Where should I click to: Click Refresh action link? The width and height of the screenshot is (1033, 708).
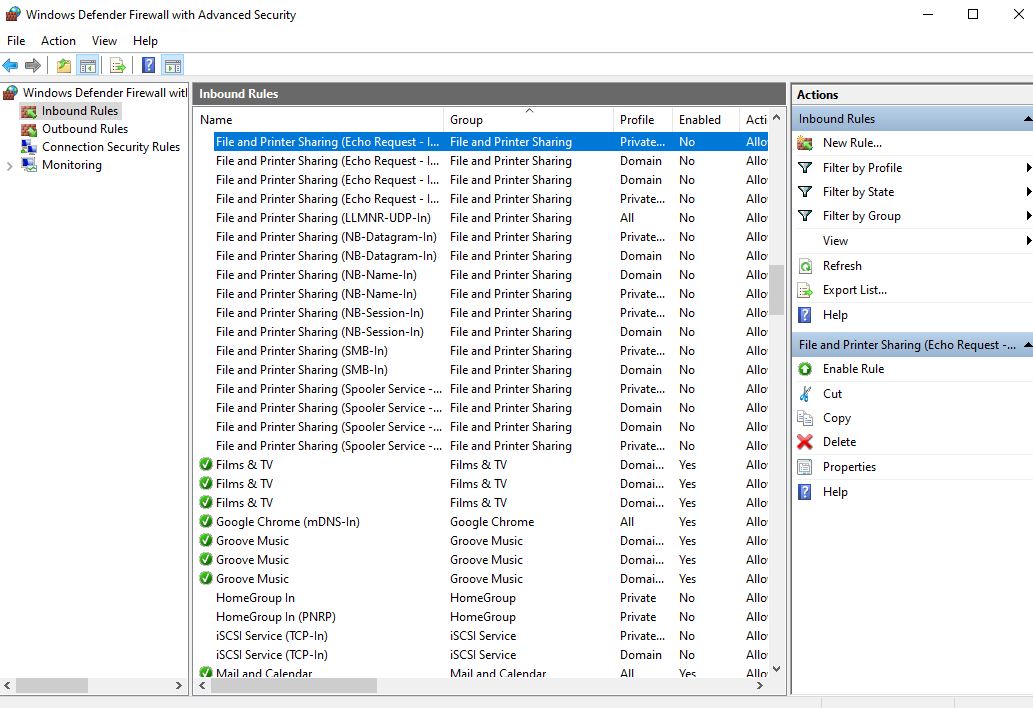(x=842, y=266)
